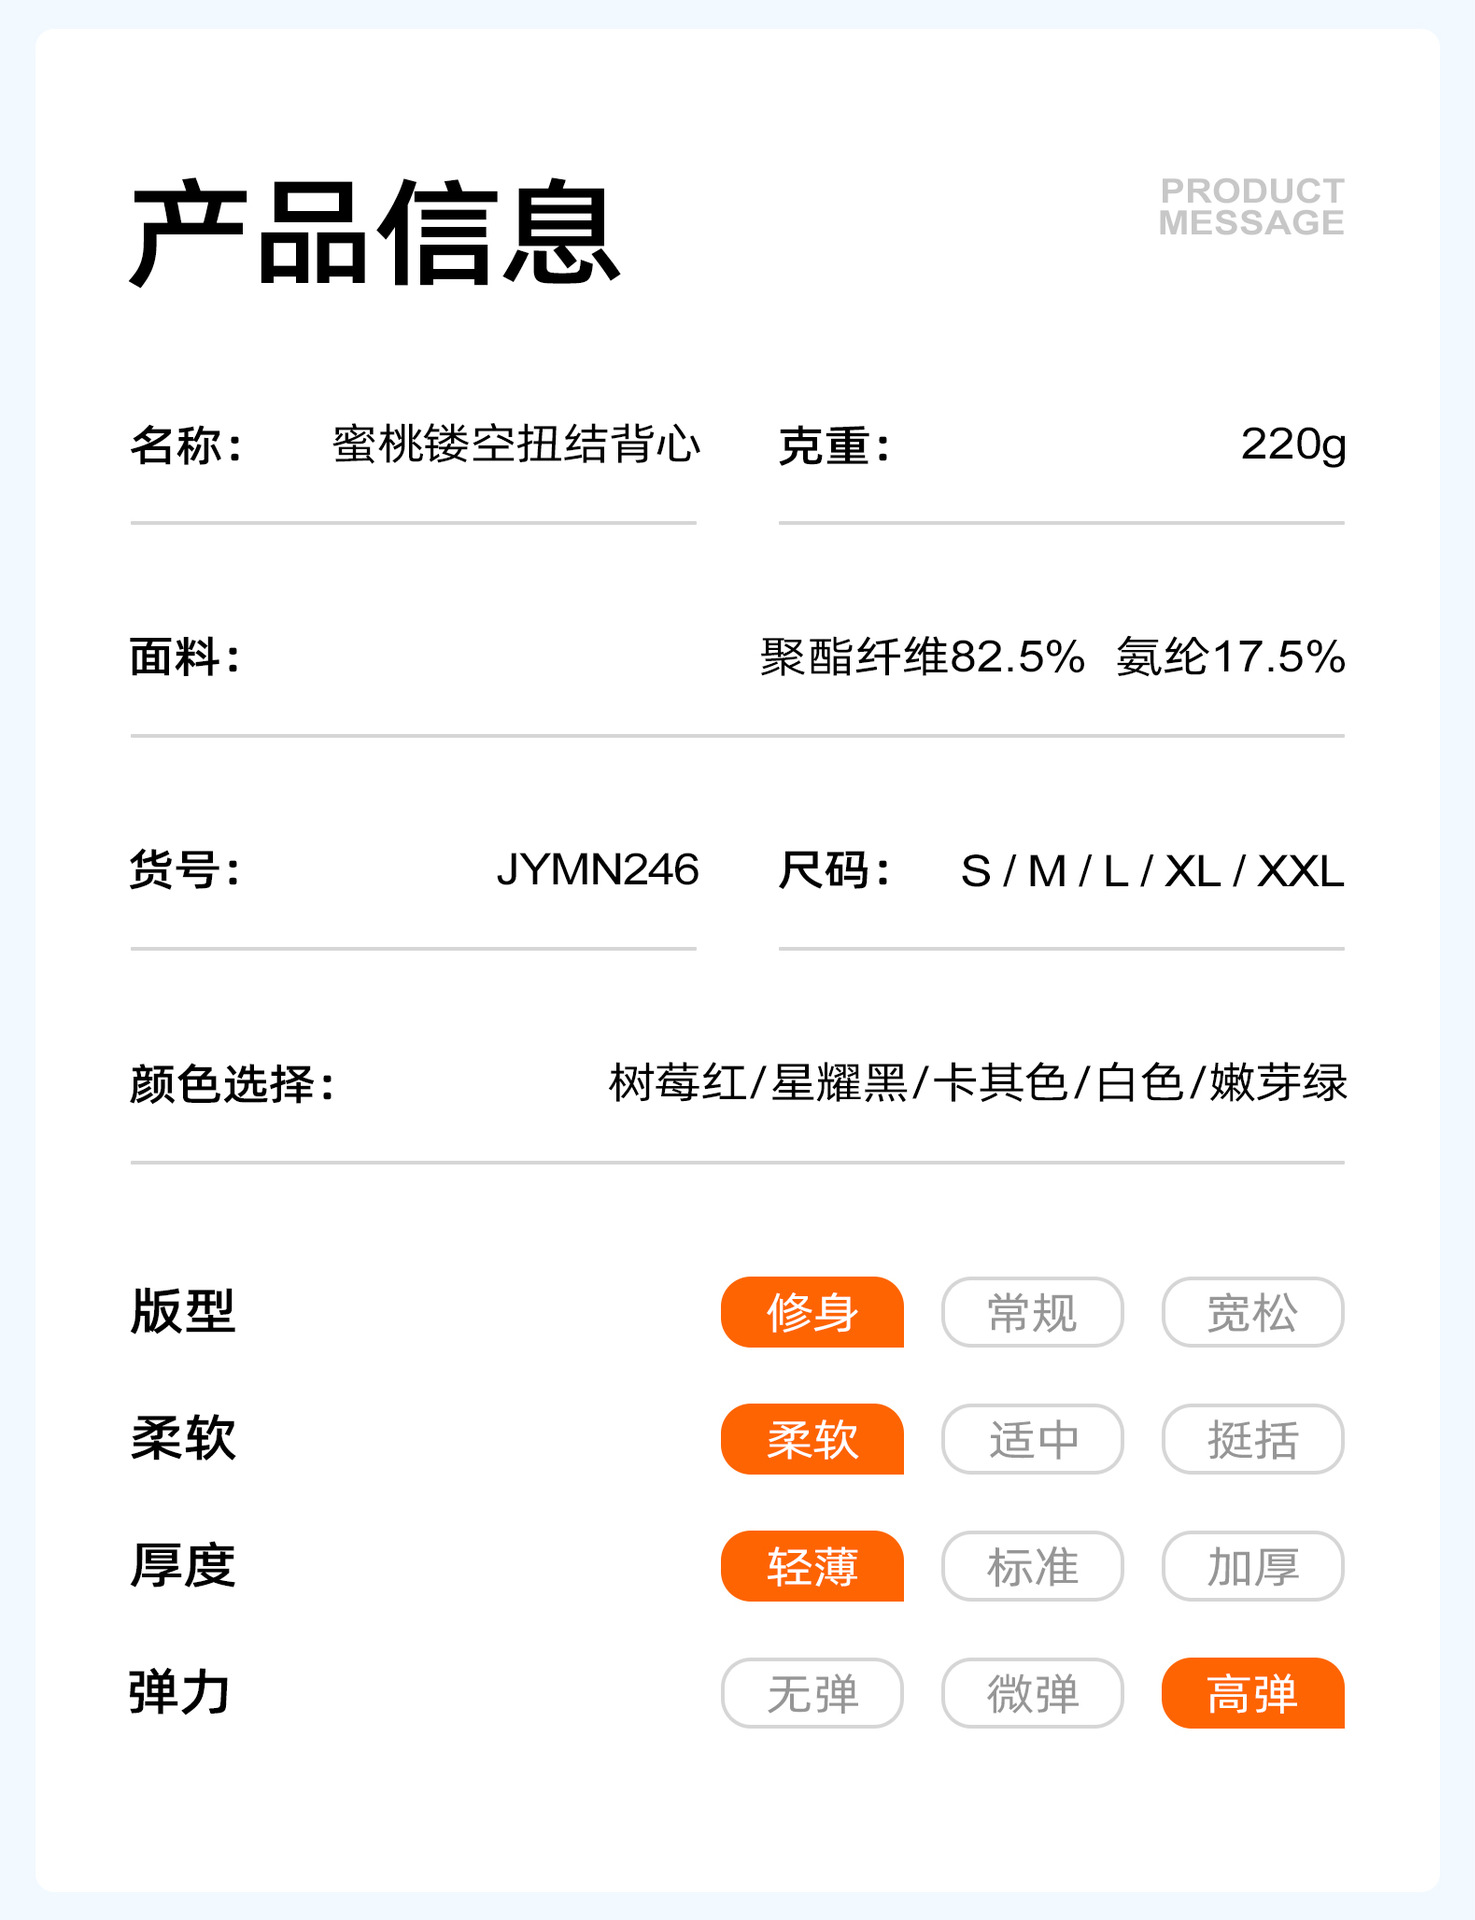Click the product name 蜜桃镂空扭结背心

coord(516,444)
